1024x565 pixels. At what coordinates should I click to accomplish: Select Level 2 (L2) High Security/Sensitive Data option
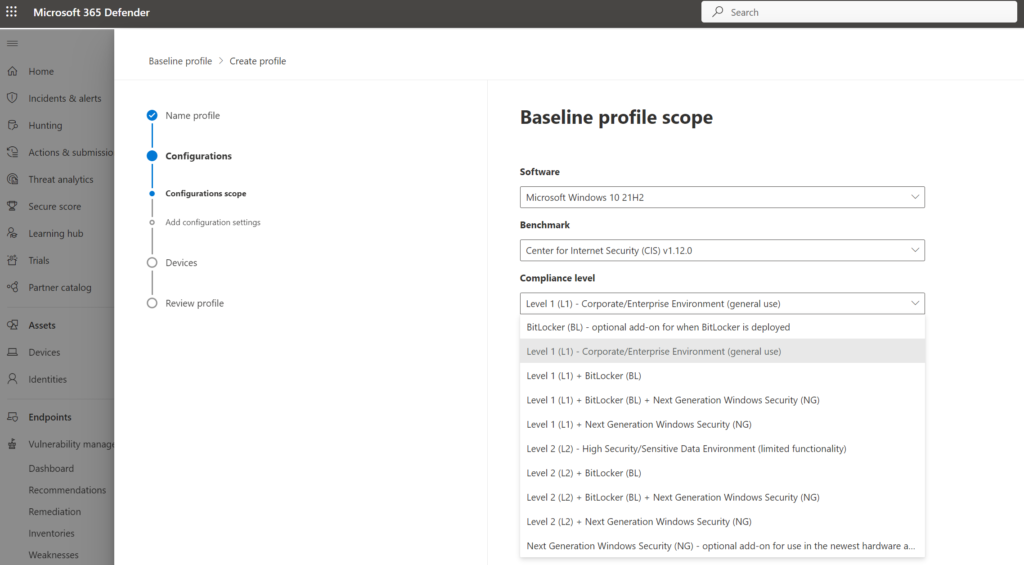click(x=722, y=449)
